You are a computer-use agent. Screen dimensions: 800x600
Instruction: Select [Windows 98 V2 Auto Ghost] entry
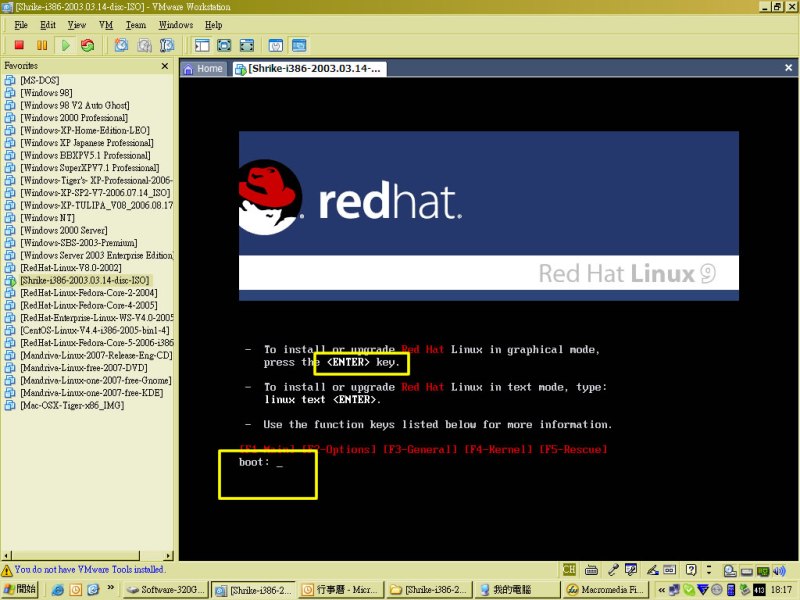(74, 105)
